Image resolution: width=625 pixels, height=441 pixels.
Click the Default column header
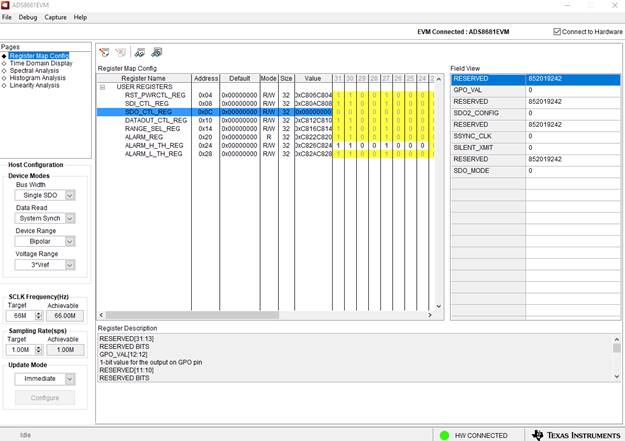[x=240, y=79]
